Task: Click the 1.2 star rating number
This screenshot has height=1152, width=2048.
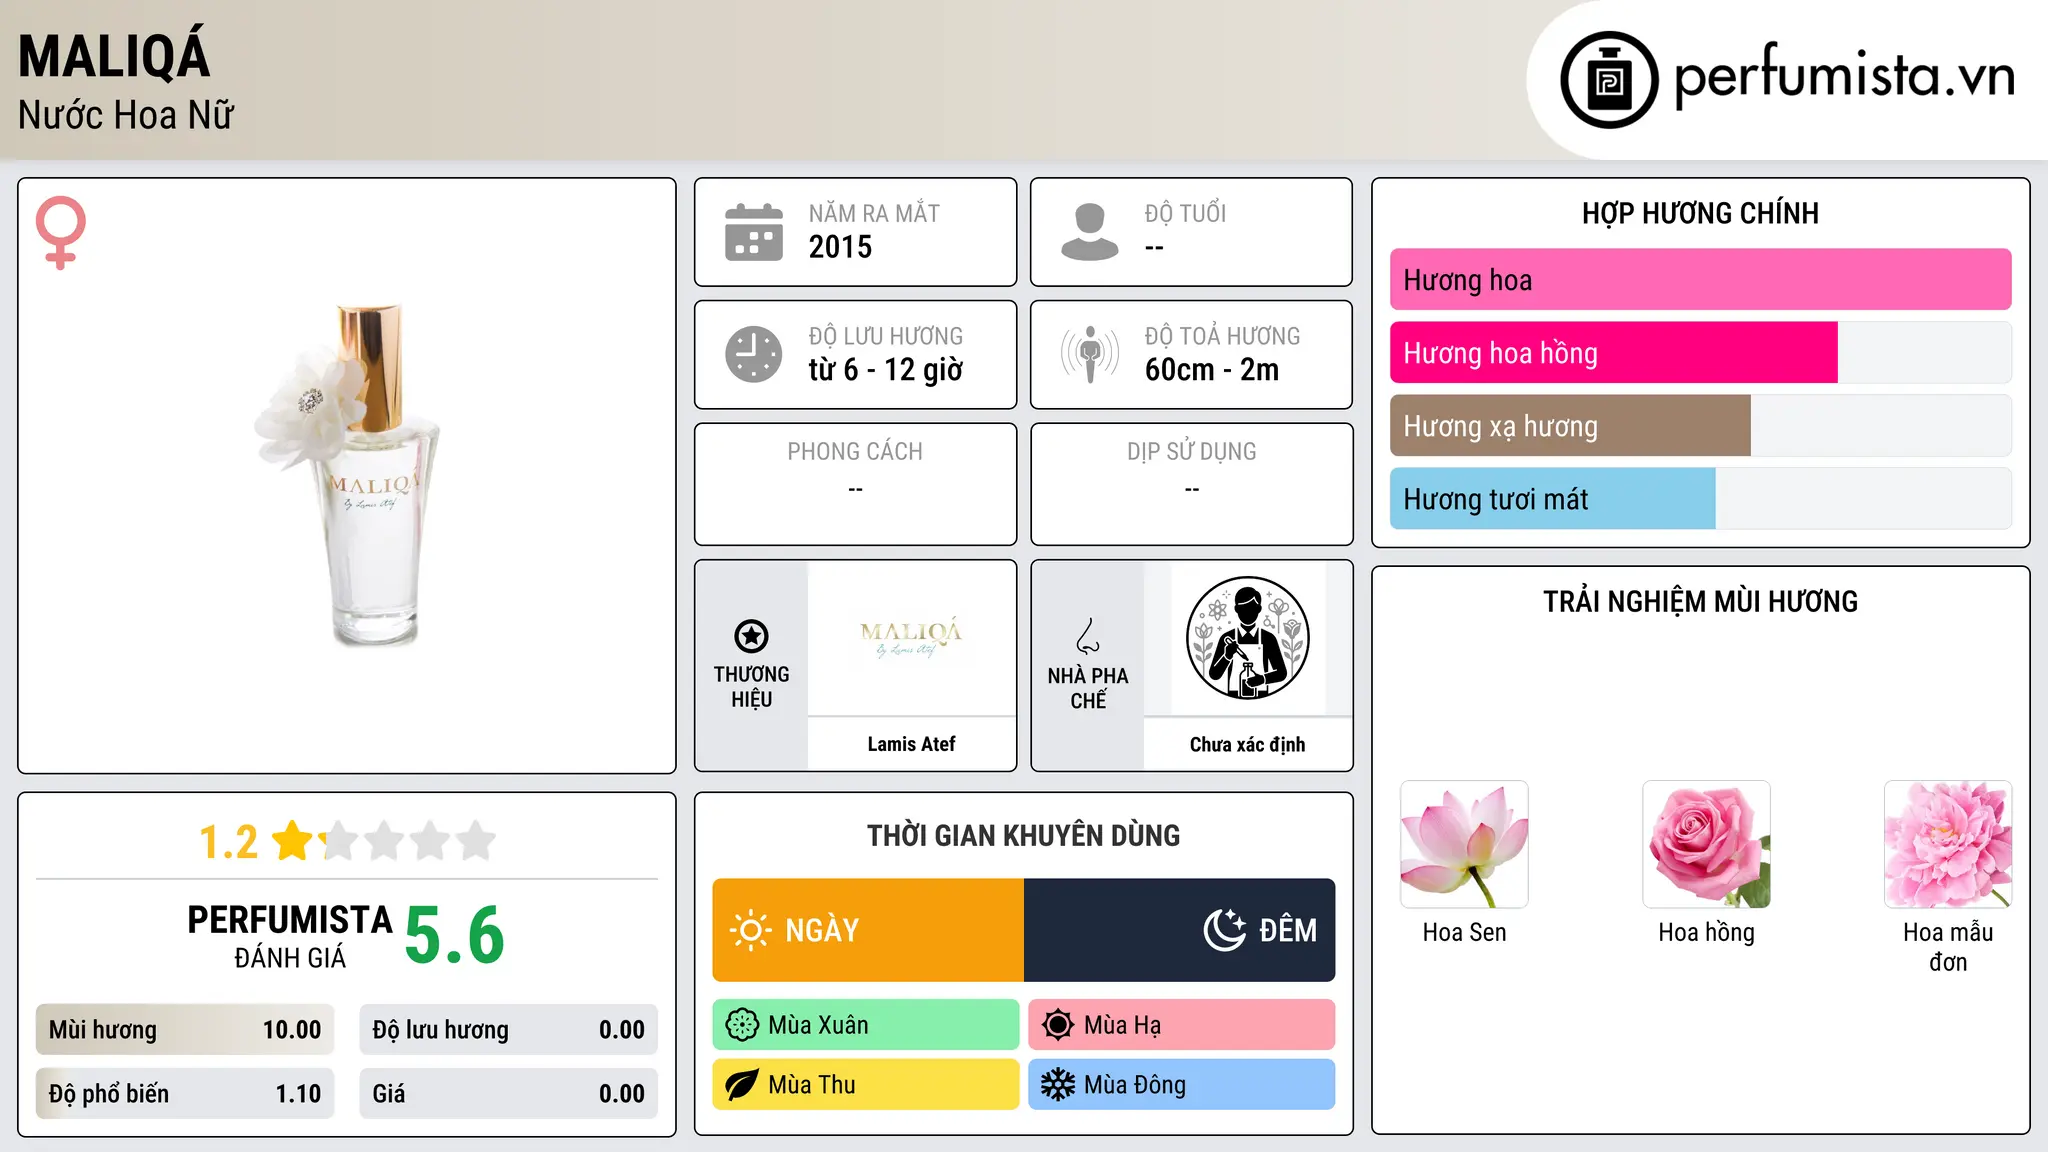Action: [x=228, y=842]
